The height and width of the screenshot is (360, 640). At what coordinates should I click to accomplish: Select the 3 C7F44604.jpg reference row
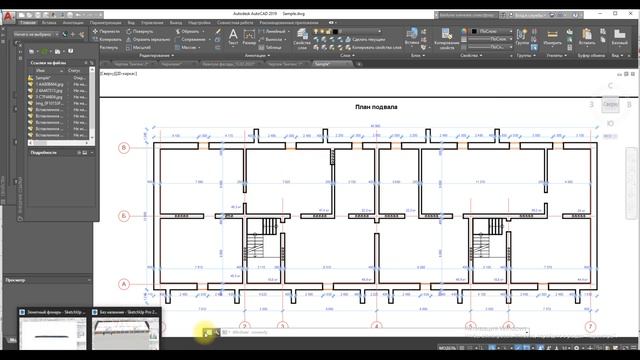pos(58,97)
